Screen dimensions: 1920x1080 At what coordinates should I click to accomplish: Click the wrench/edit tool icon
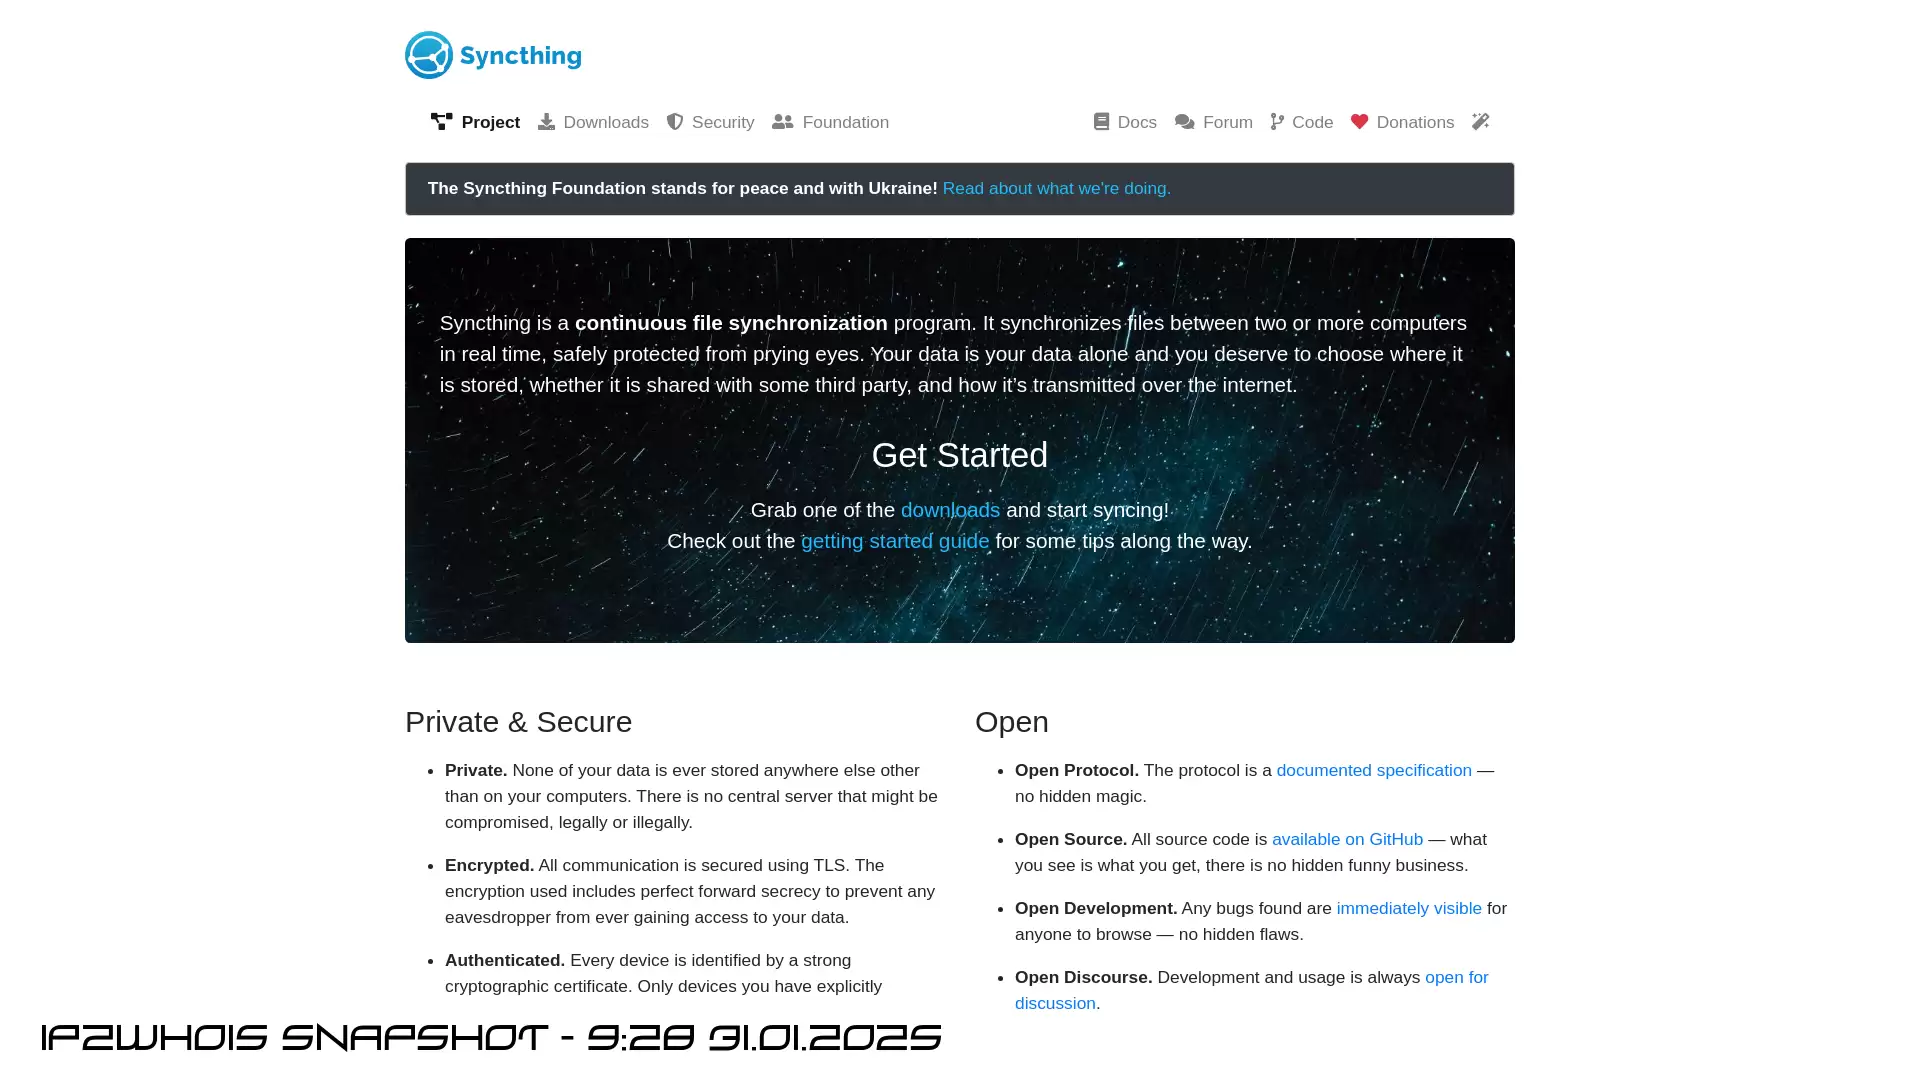point(1480,121)
